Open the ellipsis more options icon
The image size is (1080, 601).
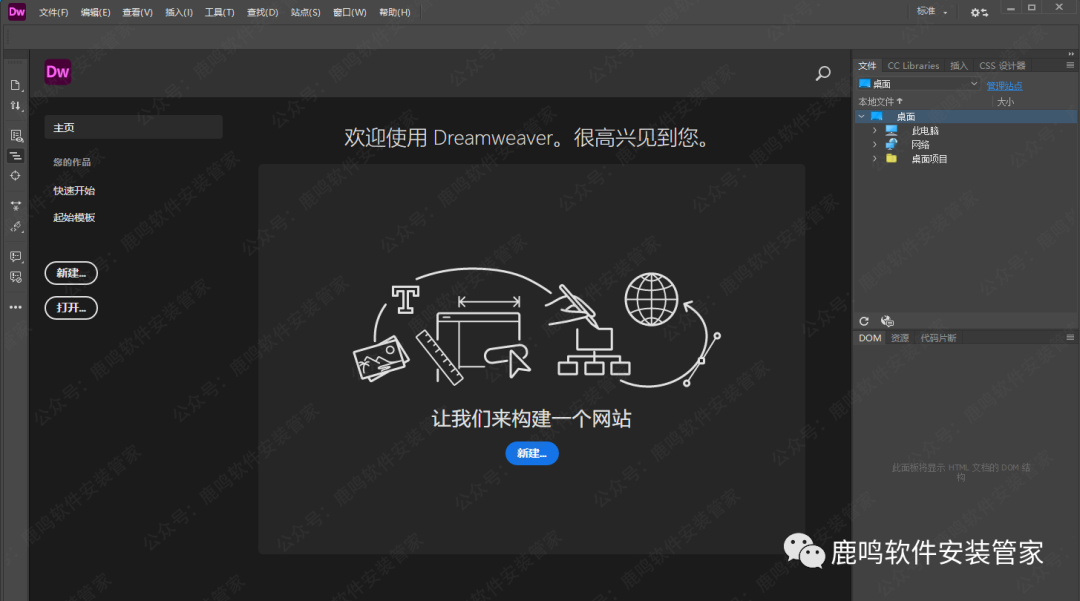click(x=15, y=307)
